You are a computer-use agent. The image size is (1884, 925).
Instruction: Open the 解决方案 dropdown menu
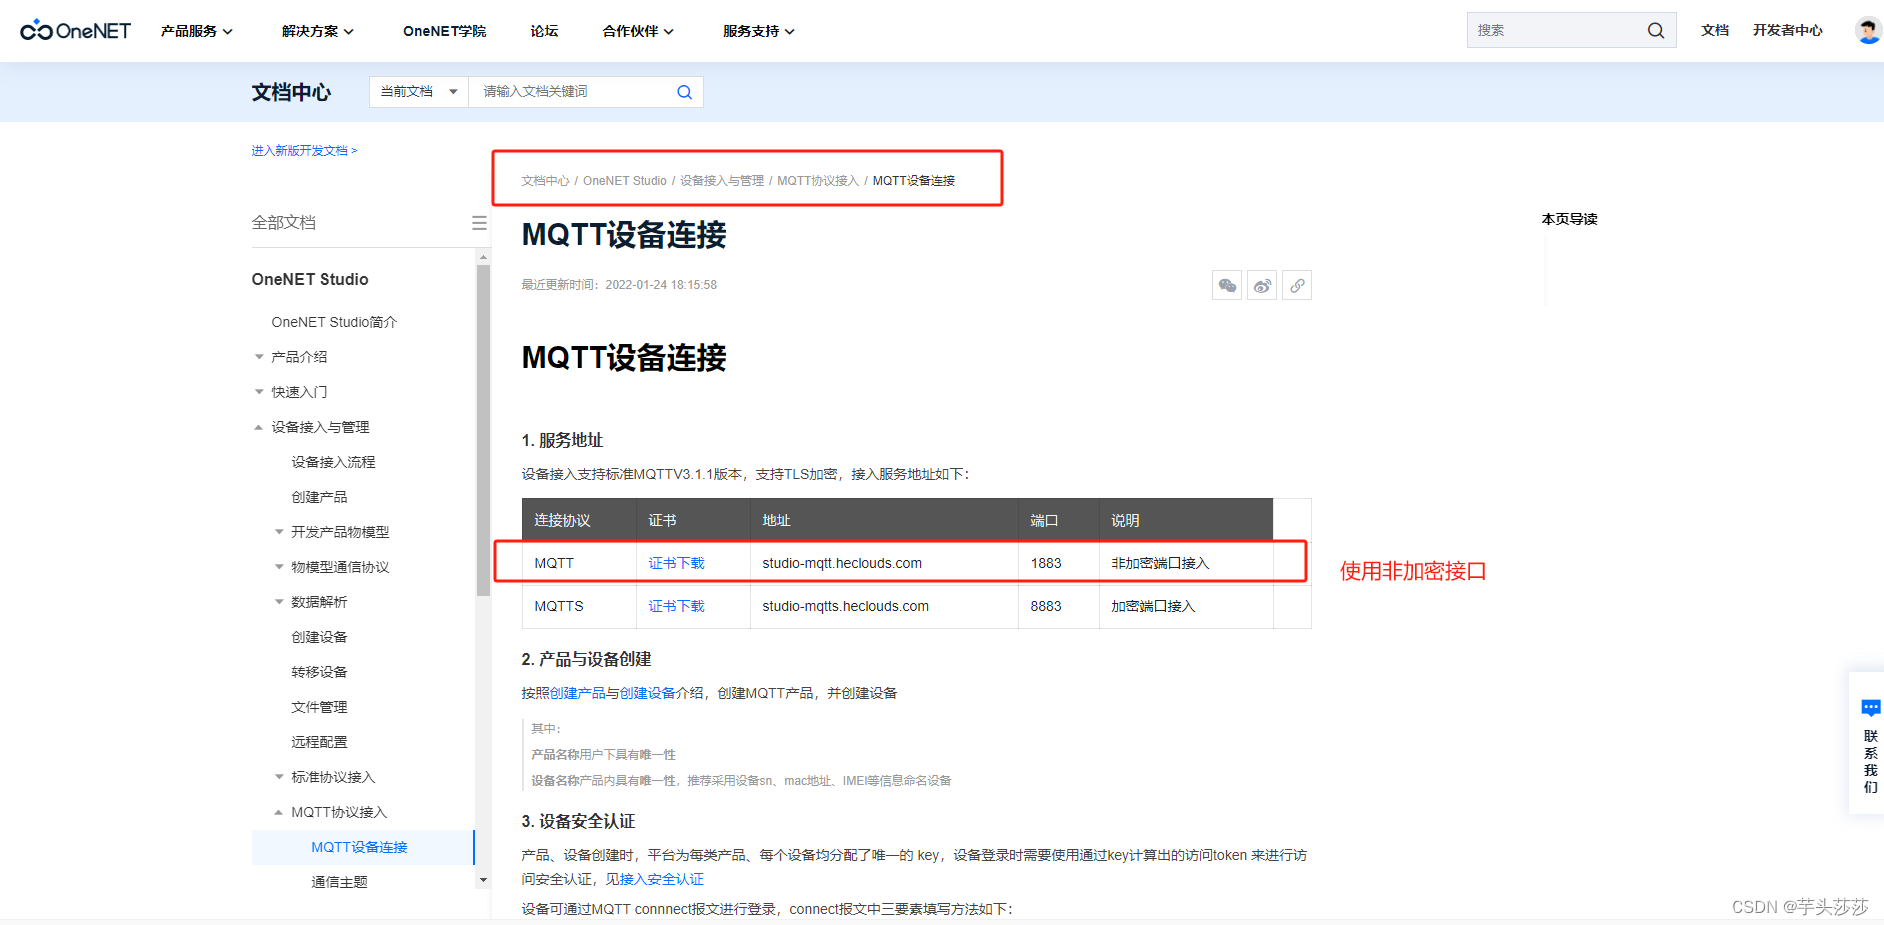[x=318, y=31]
